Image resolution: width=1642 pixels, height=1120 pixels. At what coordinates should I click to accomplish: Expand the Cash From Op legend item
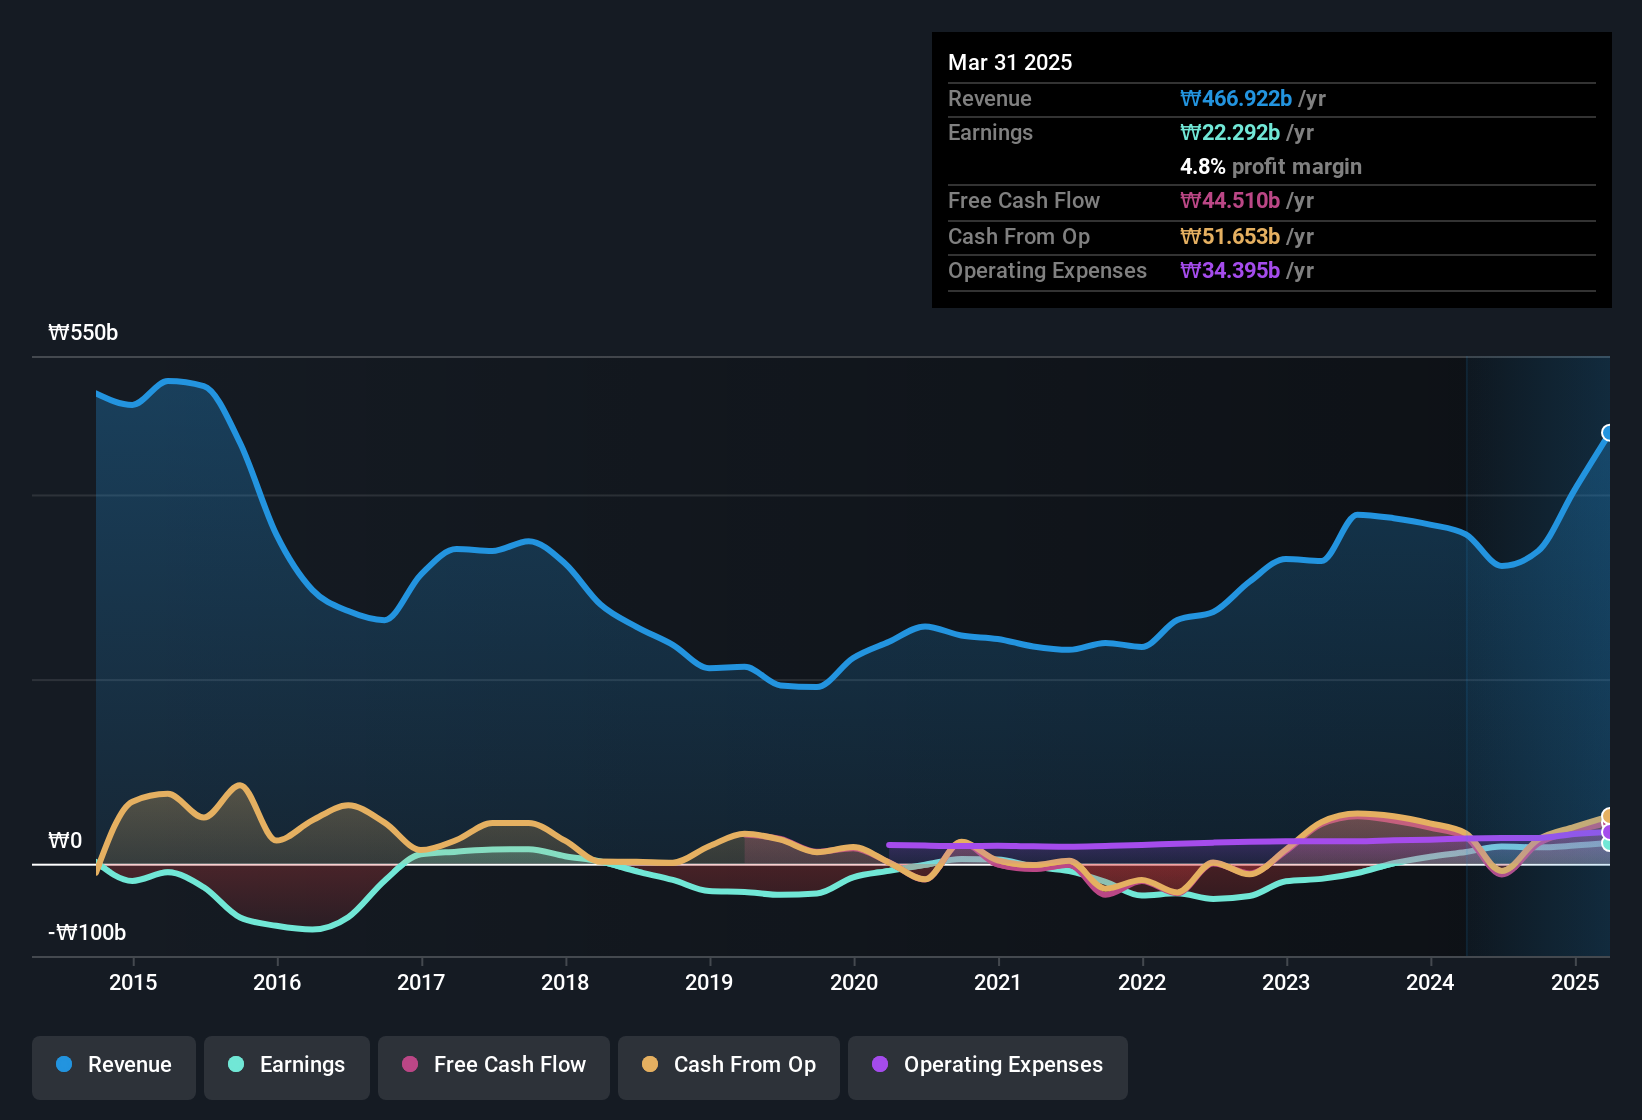[x=728, y=1065]
